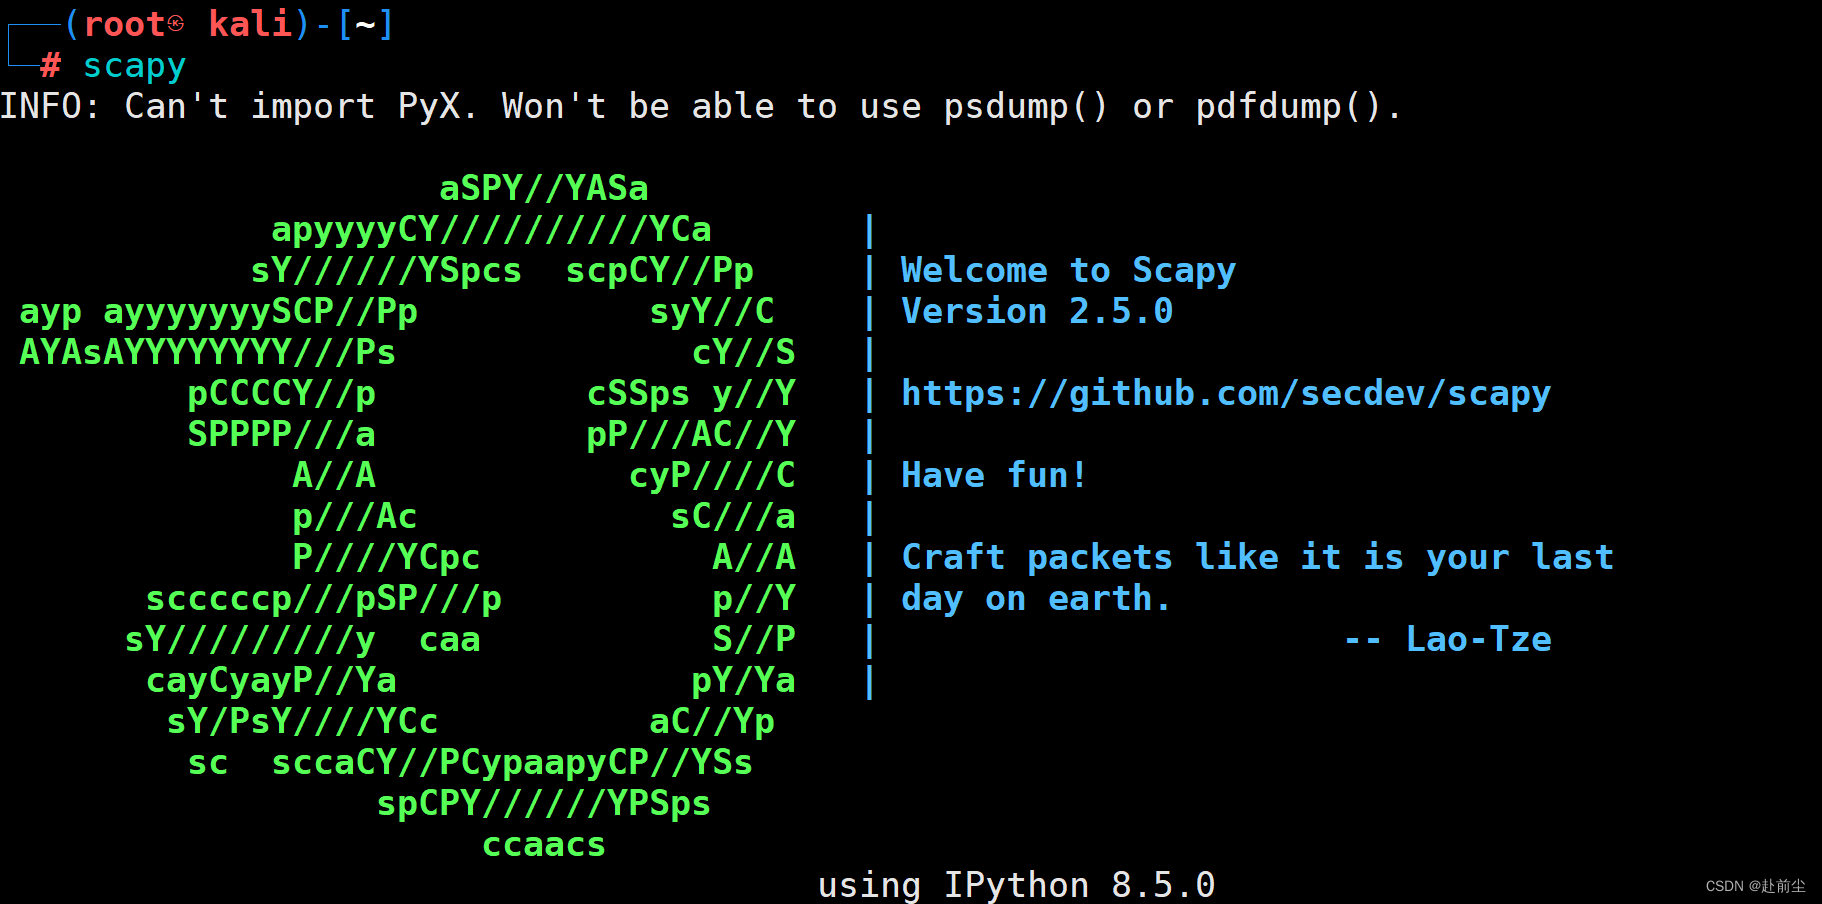Click the 'aSPY//YASa' ASCII art line
This screenshot has height=904, width=1822.
pos(544,189)
